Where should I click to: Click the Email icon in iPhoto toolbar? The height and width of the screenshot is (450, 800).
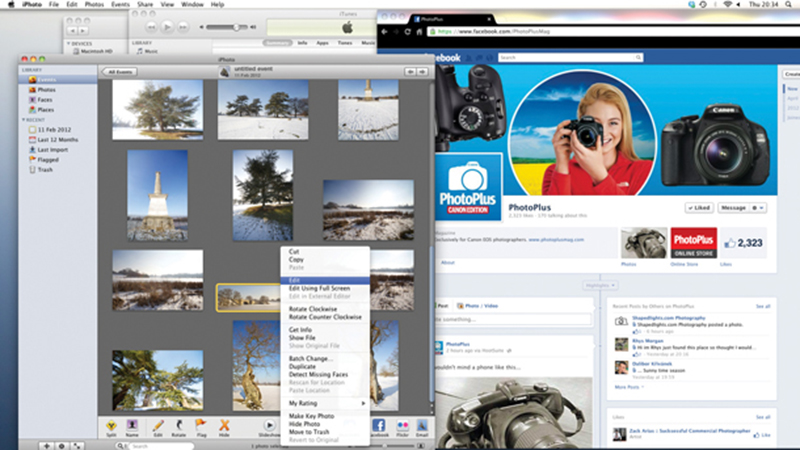422,428
